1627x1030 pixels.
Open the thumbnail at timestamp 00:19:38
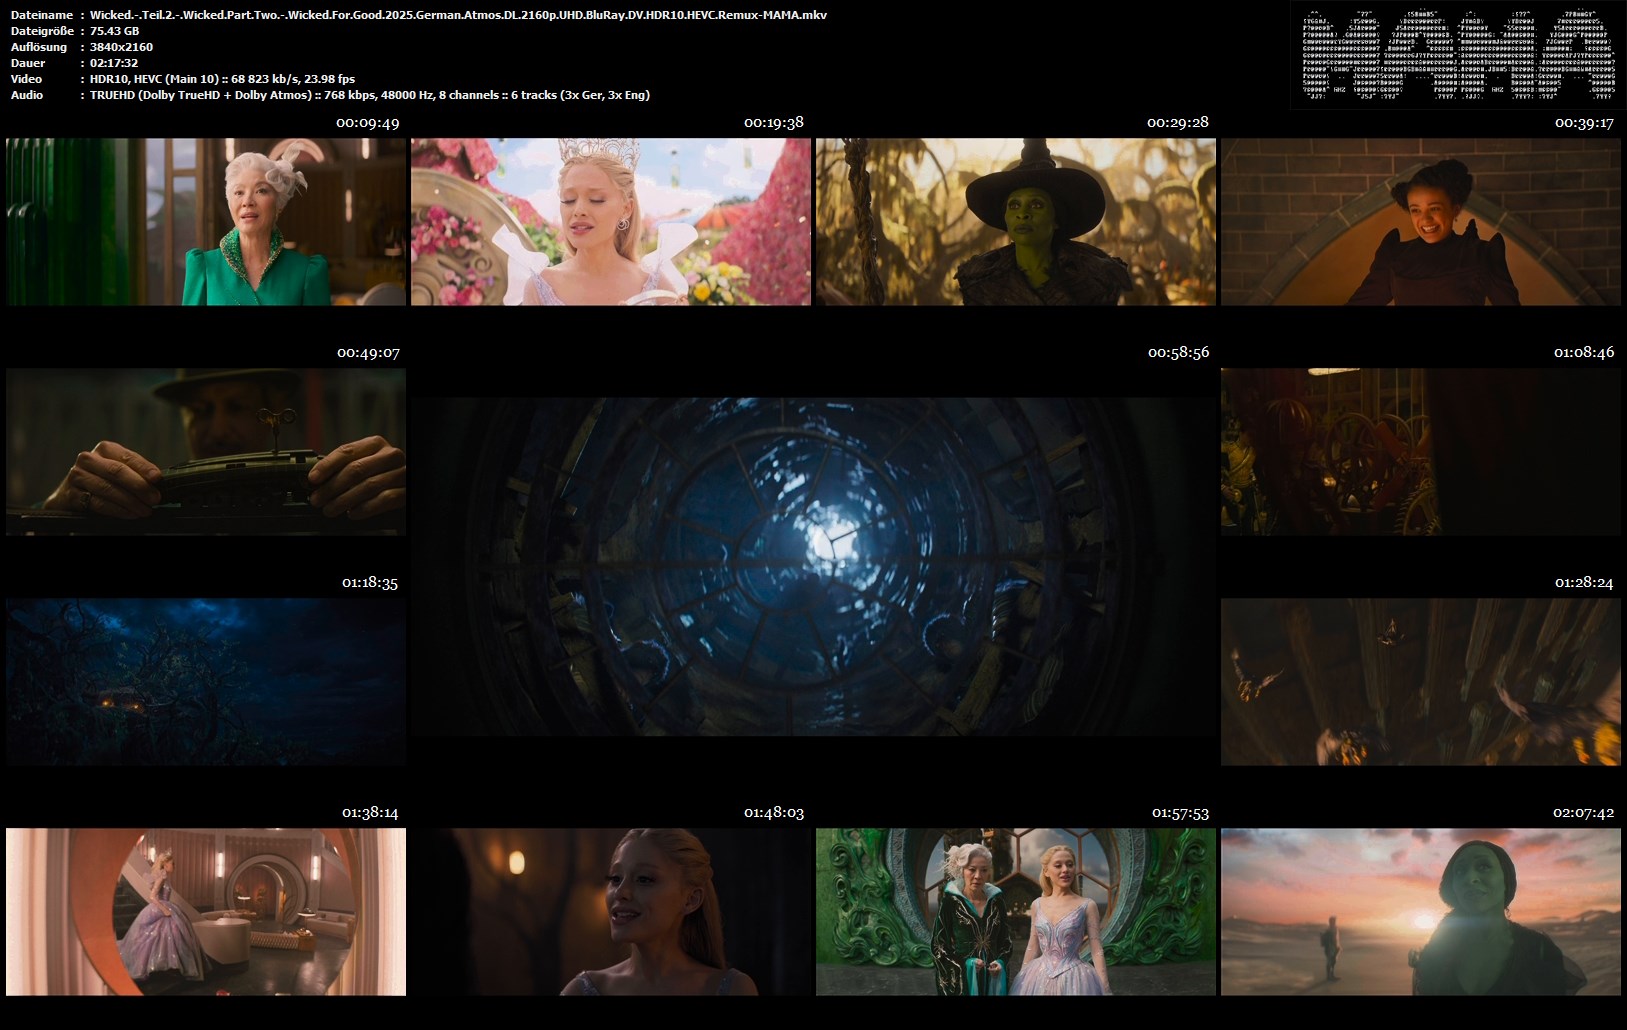[x=611, y=222]
